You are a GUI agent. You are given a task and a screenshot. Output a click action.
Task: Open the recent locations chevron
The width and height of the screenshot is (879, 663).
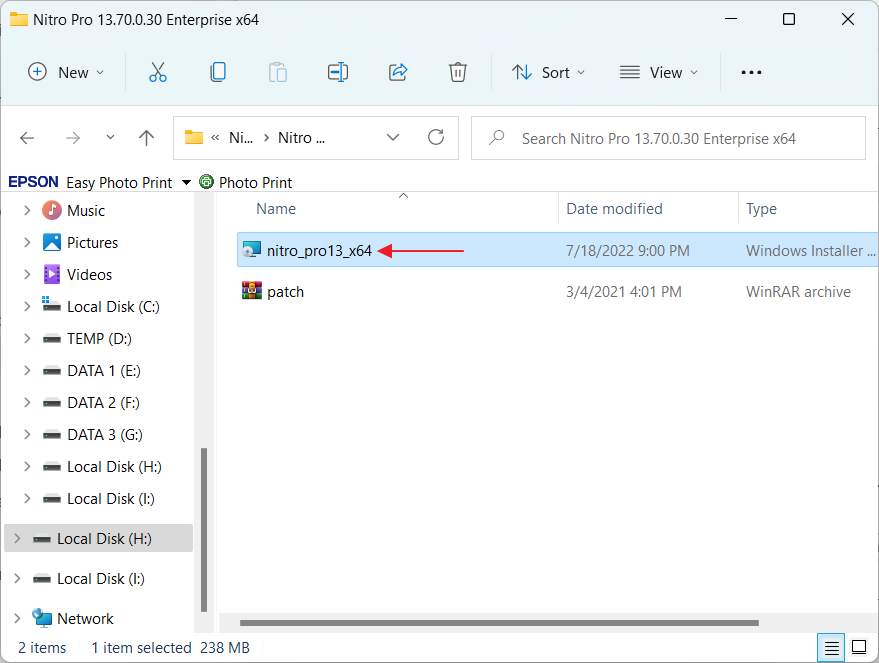coord(110,137)
